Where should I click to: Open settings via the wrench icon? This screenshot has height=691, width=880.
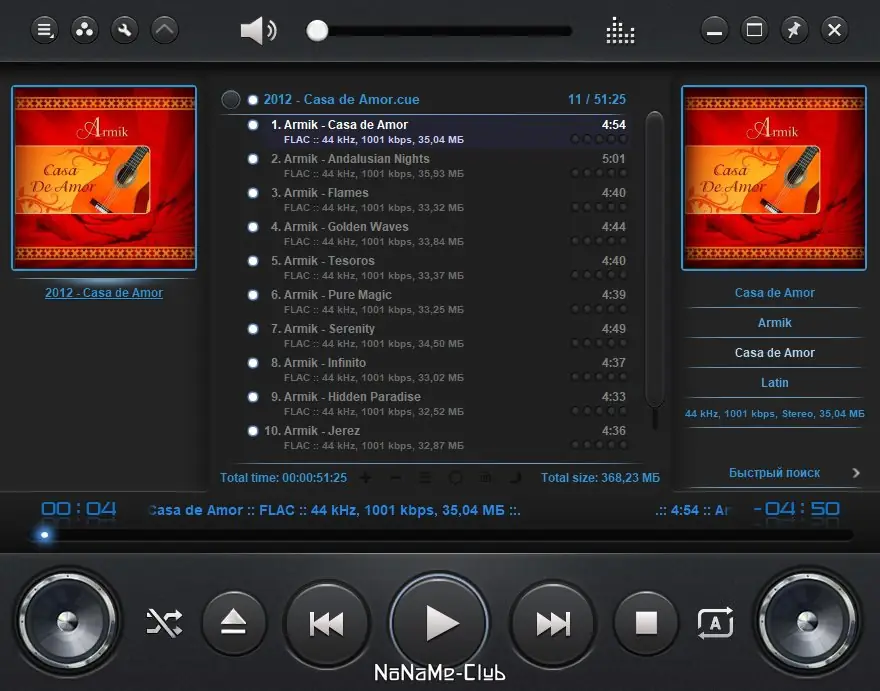[x=125, y=30]
